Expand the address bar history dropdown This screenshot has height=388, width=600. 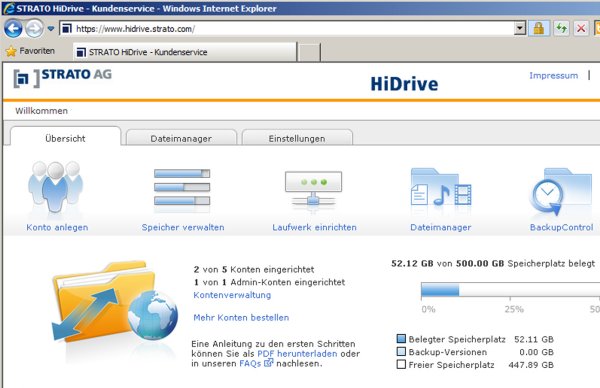(x=520, y=28)
